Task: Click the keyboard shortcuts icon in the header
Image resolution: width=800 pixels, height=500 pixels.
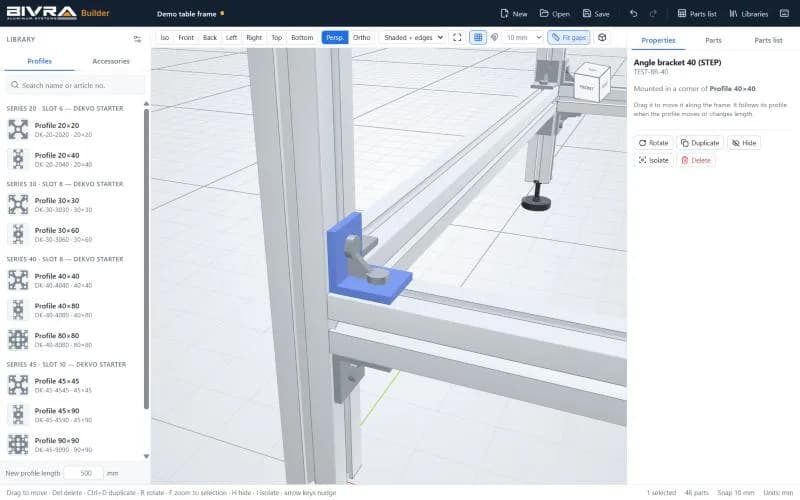Action: tap(784, 14)
